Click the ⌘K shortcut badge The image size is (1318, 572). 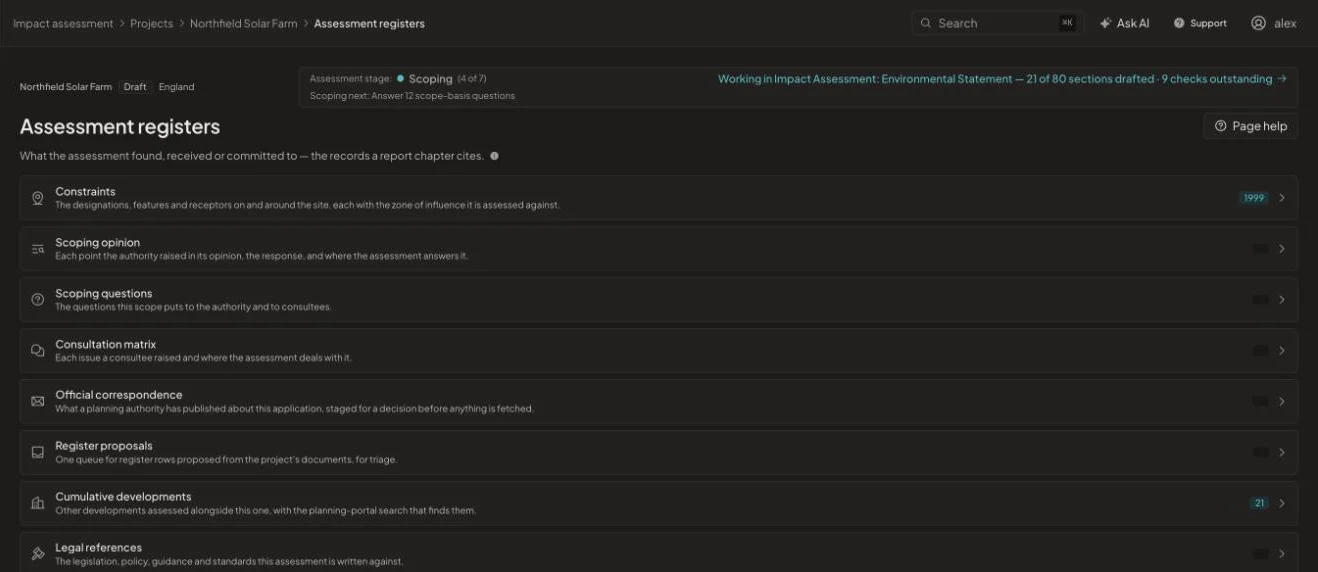pos(1067,23)
